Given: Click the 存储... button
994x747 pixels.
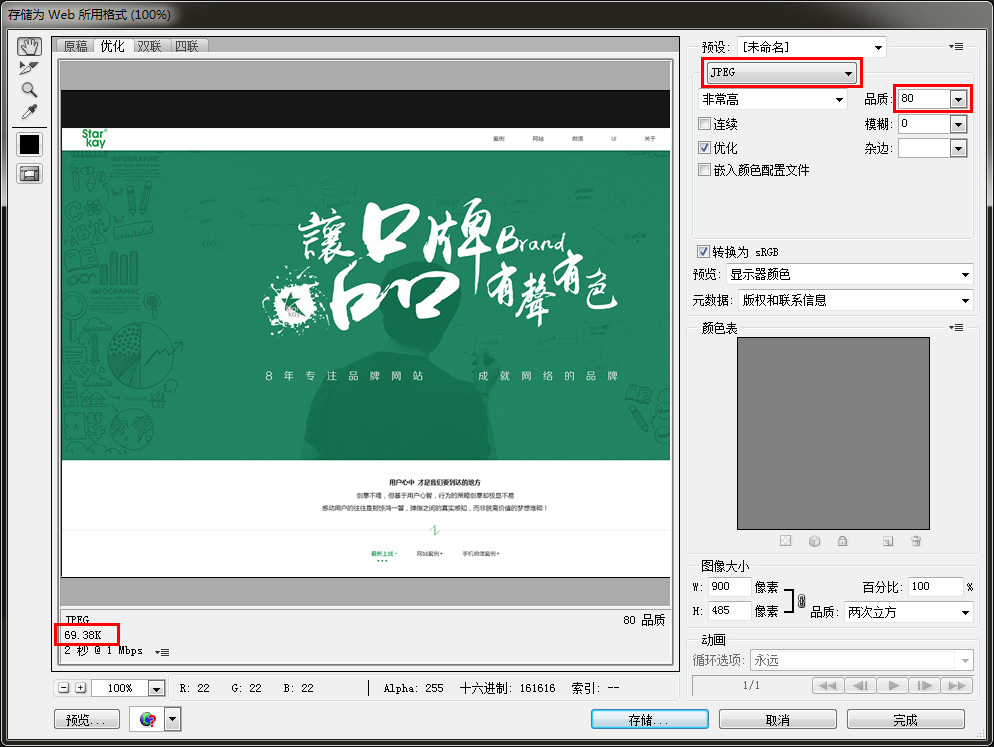Looking at the screenshot, I should (x=649, y=720).
